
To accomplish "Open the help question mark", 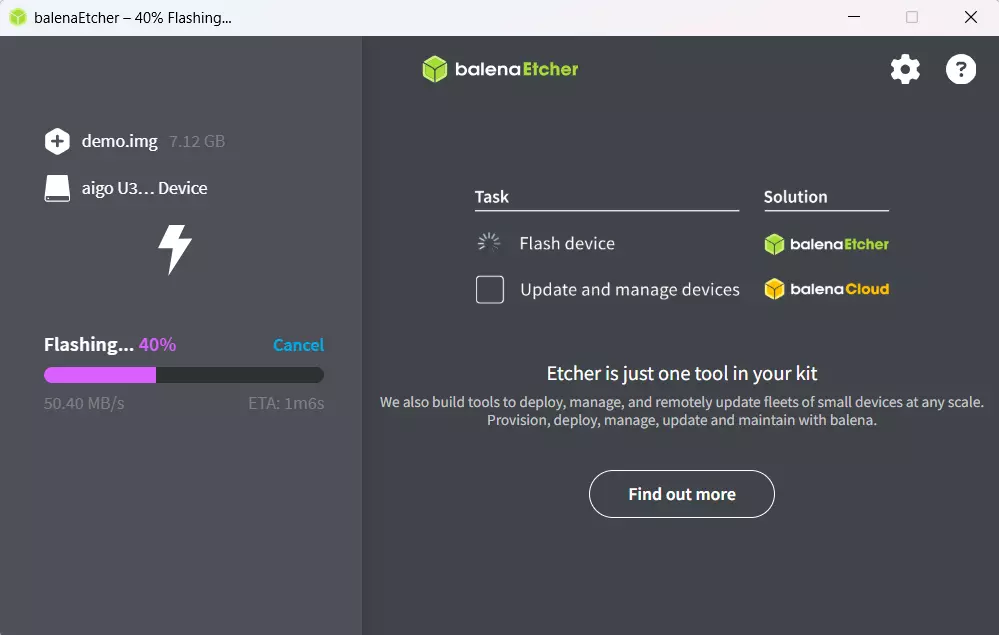I will point(960,69).
